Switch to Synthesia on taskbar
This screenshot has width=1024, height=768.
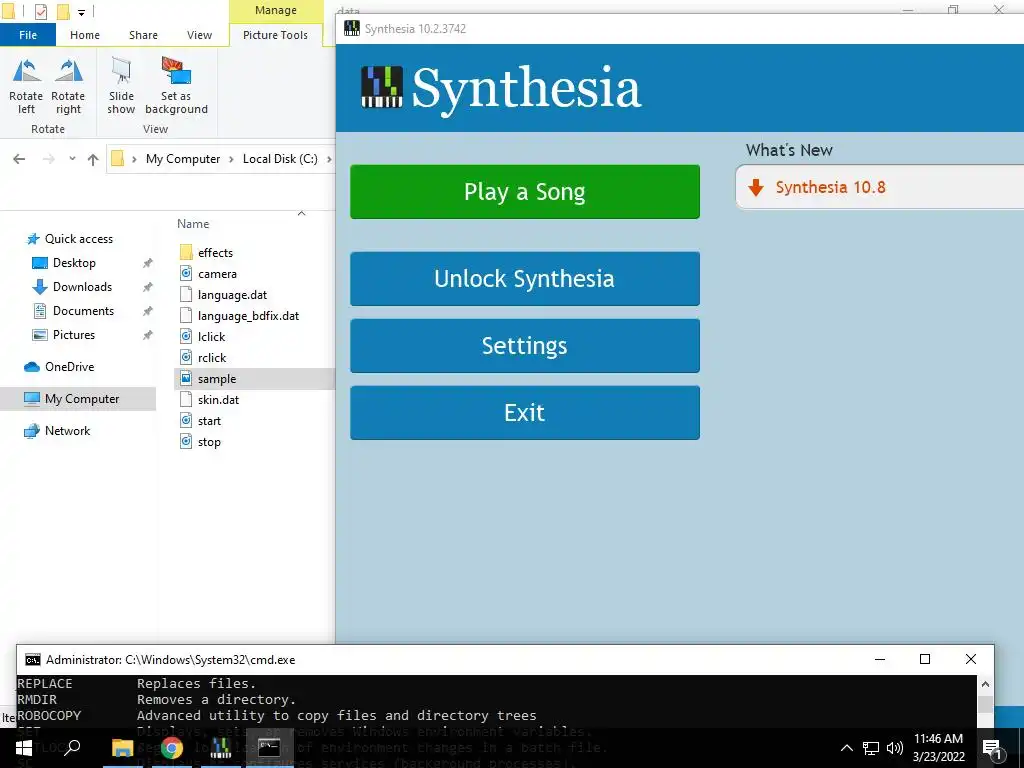[x=221, y=748]
